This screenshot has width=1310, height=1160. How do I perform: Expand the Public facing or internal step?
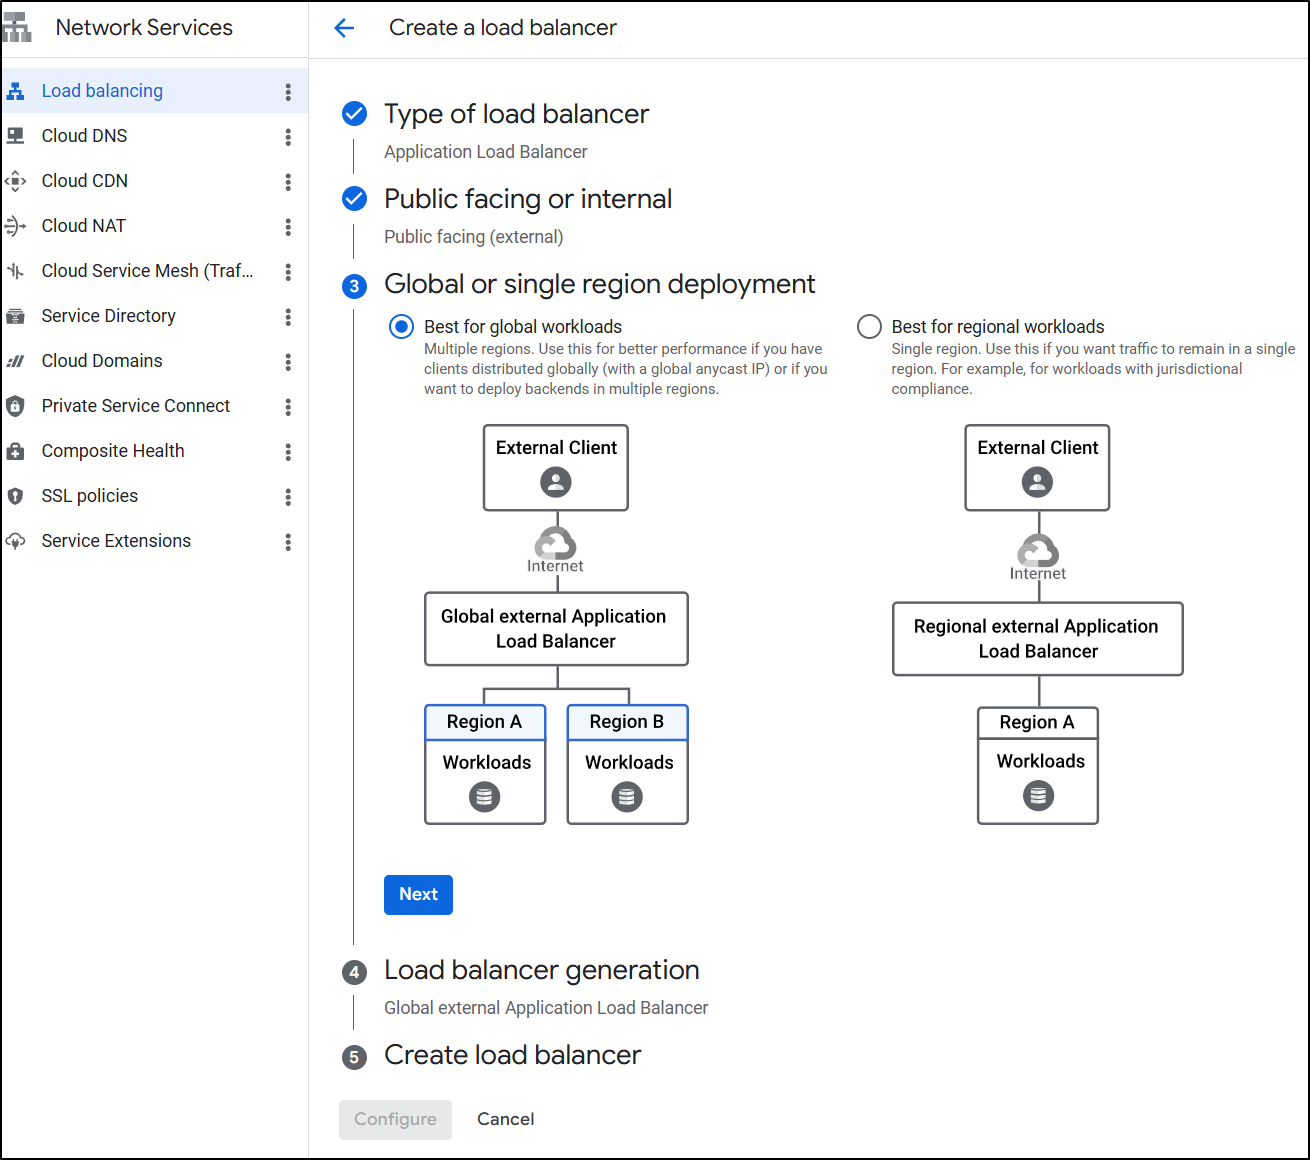point(527,199)
